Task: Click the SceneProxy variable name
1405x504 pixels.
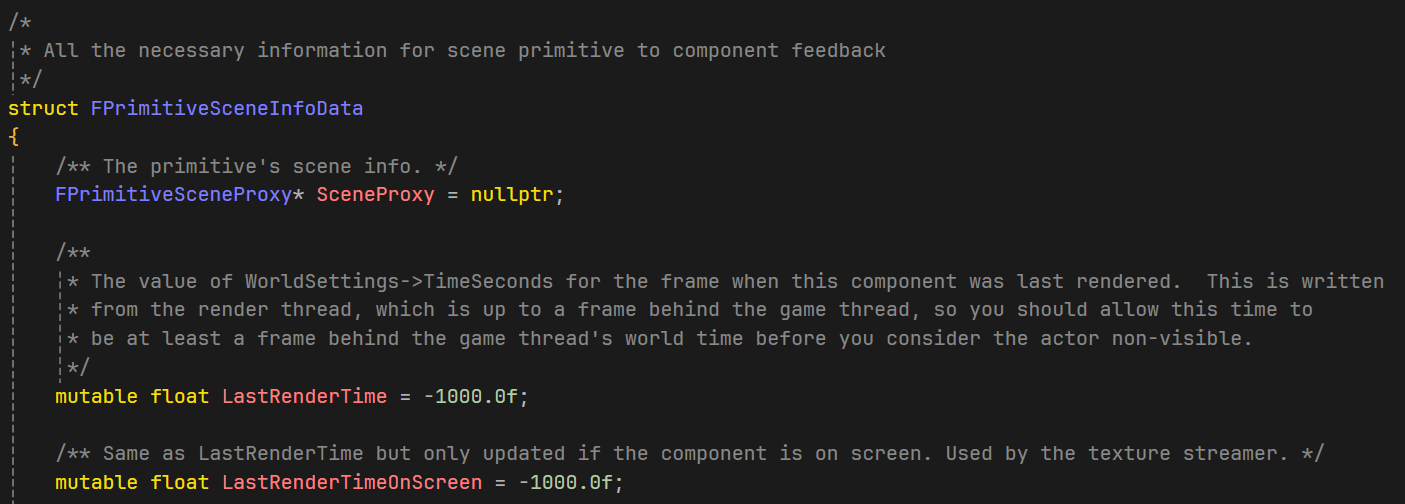Action: (x=375, y=194)
